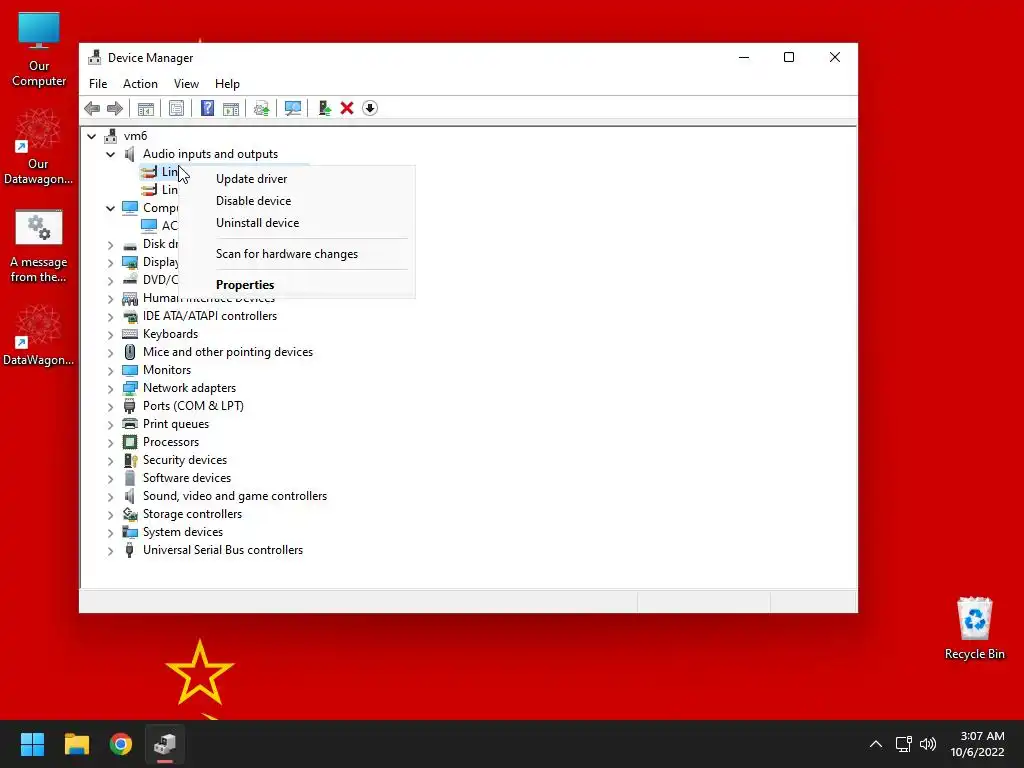Select the Recycle Bin desktop icon
This screenshot has width=1024, height=768.
point(974,628)
